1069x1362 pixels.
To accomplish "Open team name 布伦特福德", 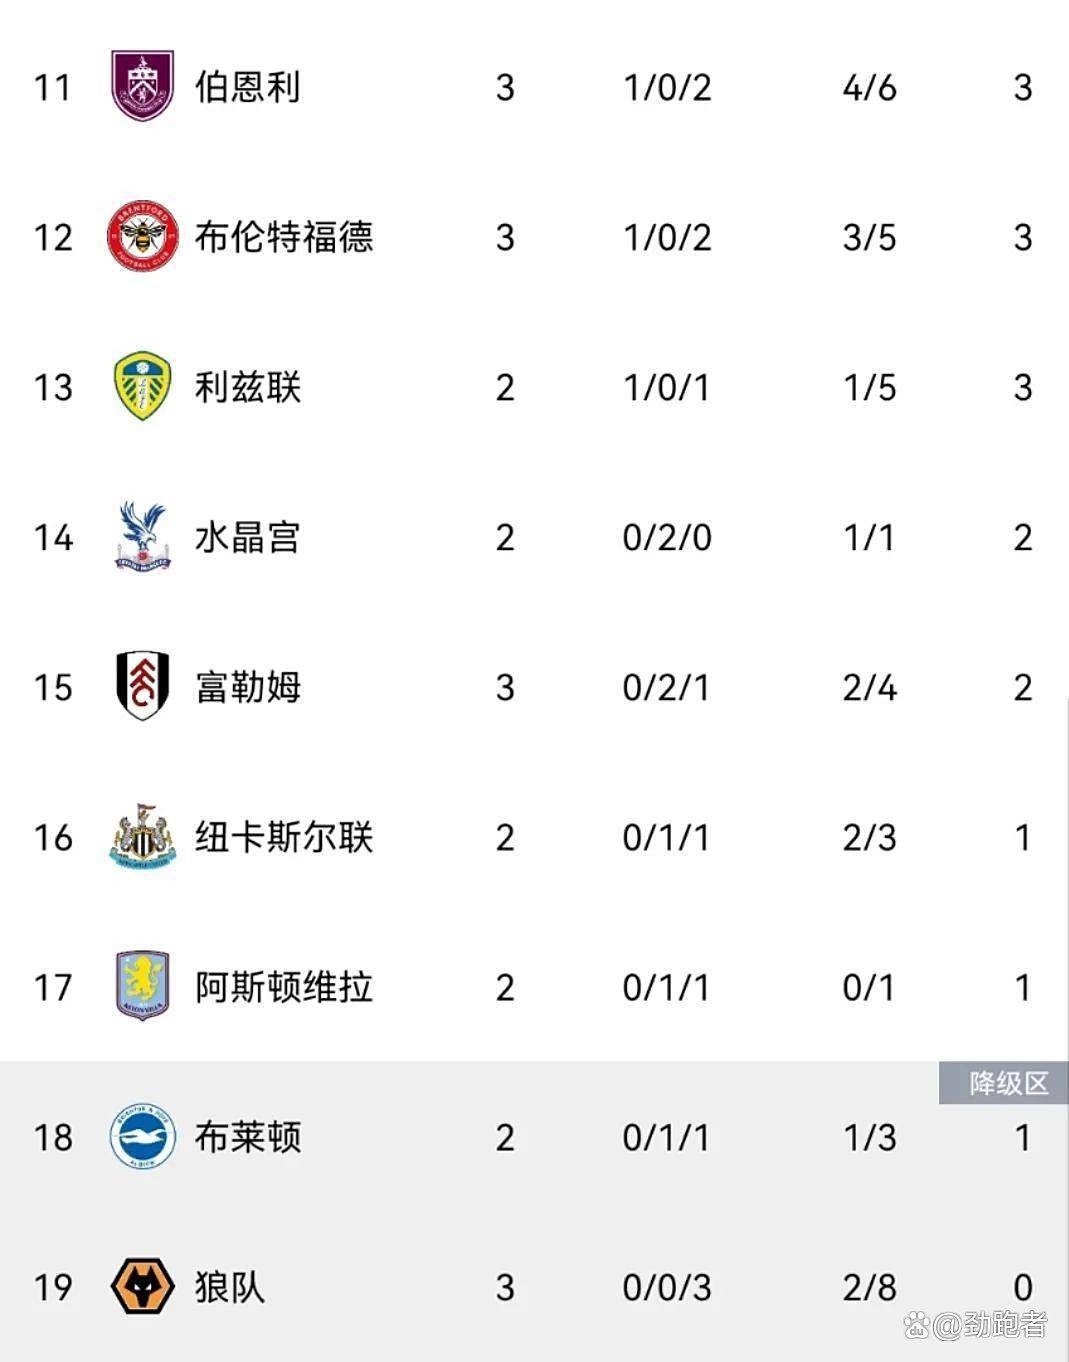I will 284,237.
